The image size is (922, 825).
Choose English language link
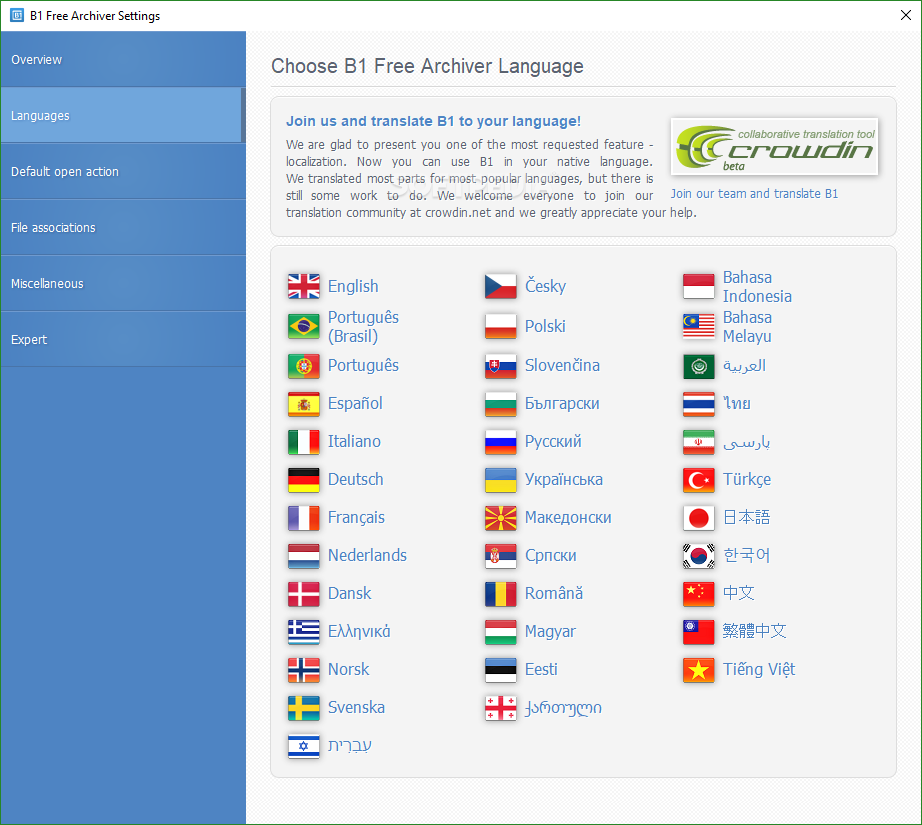coord(353,286)
